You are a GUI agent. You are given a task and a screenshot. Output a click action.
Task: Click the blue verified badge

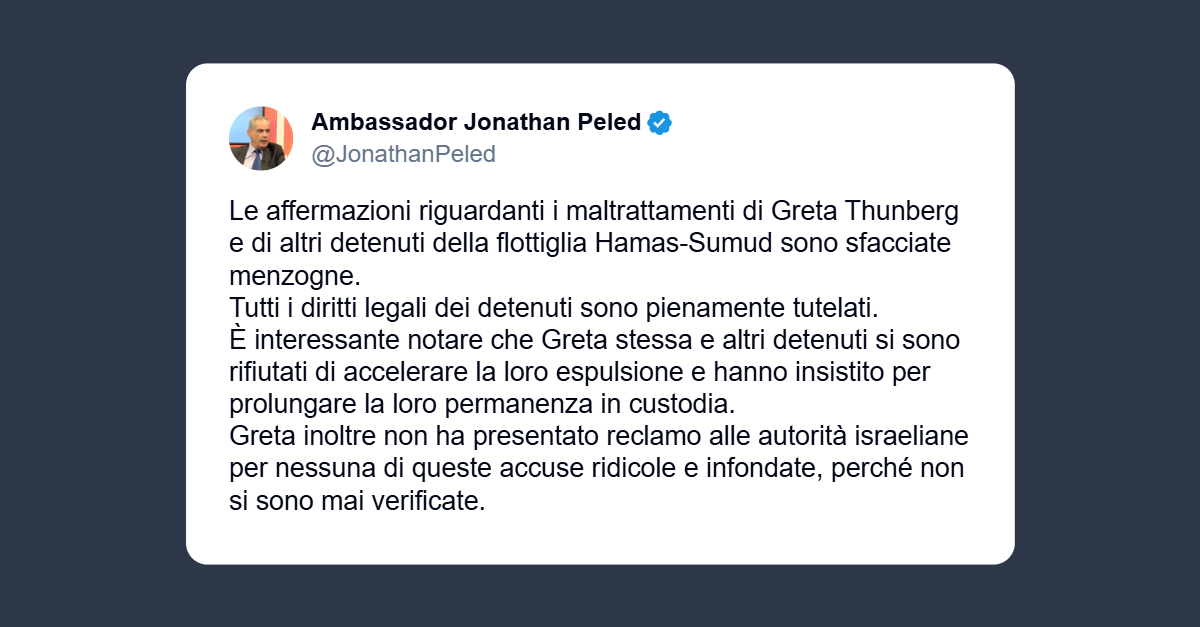660,123
